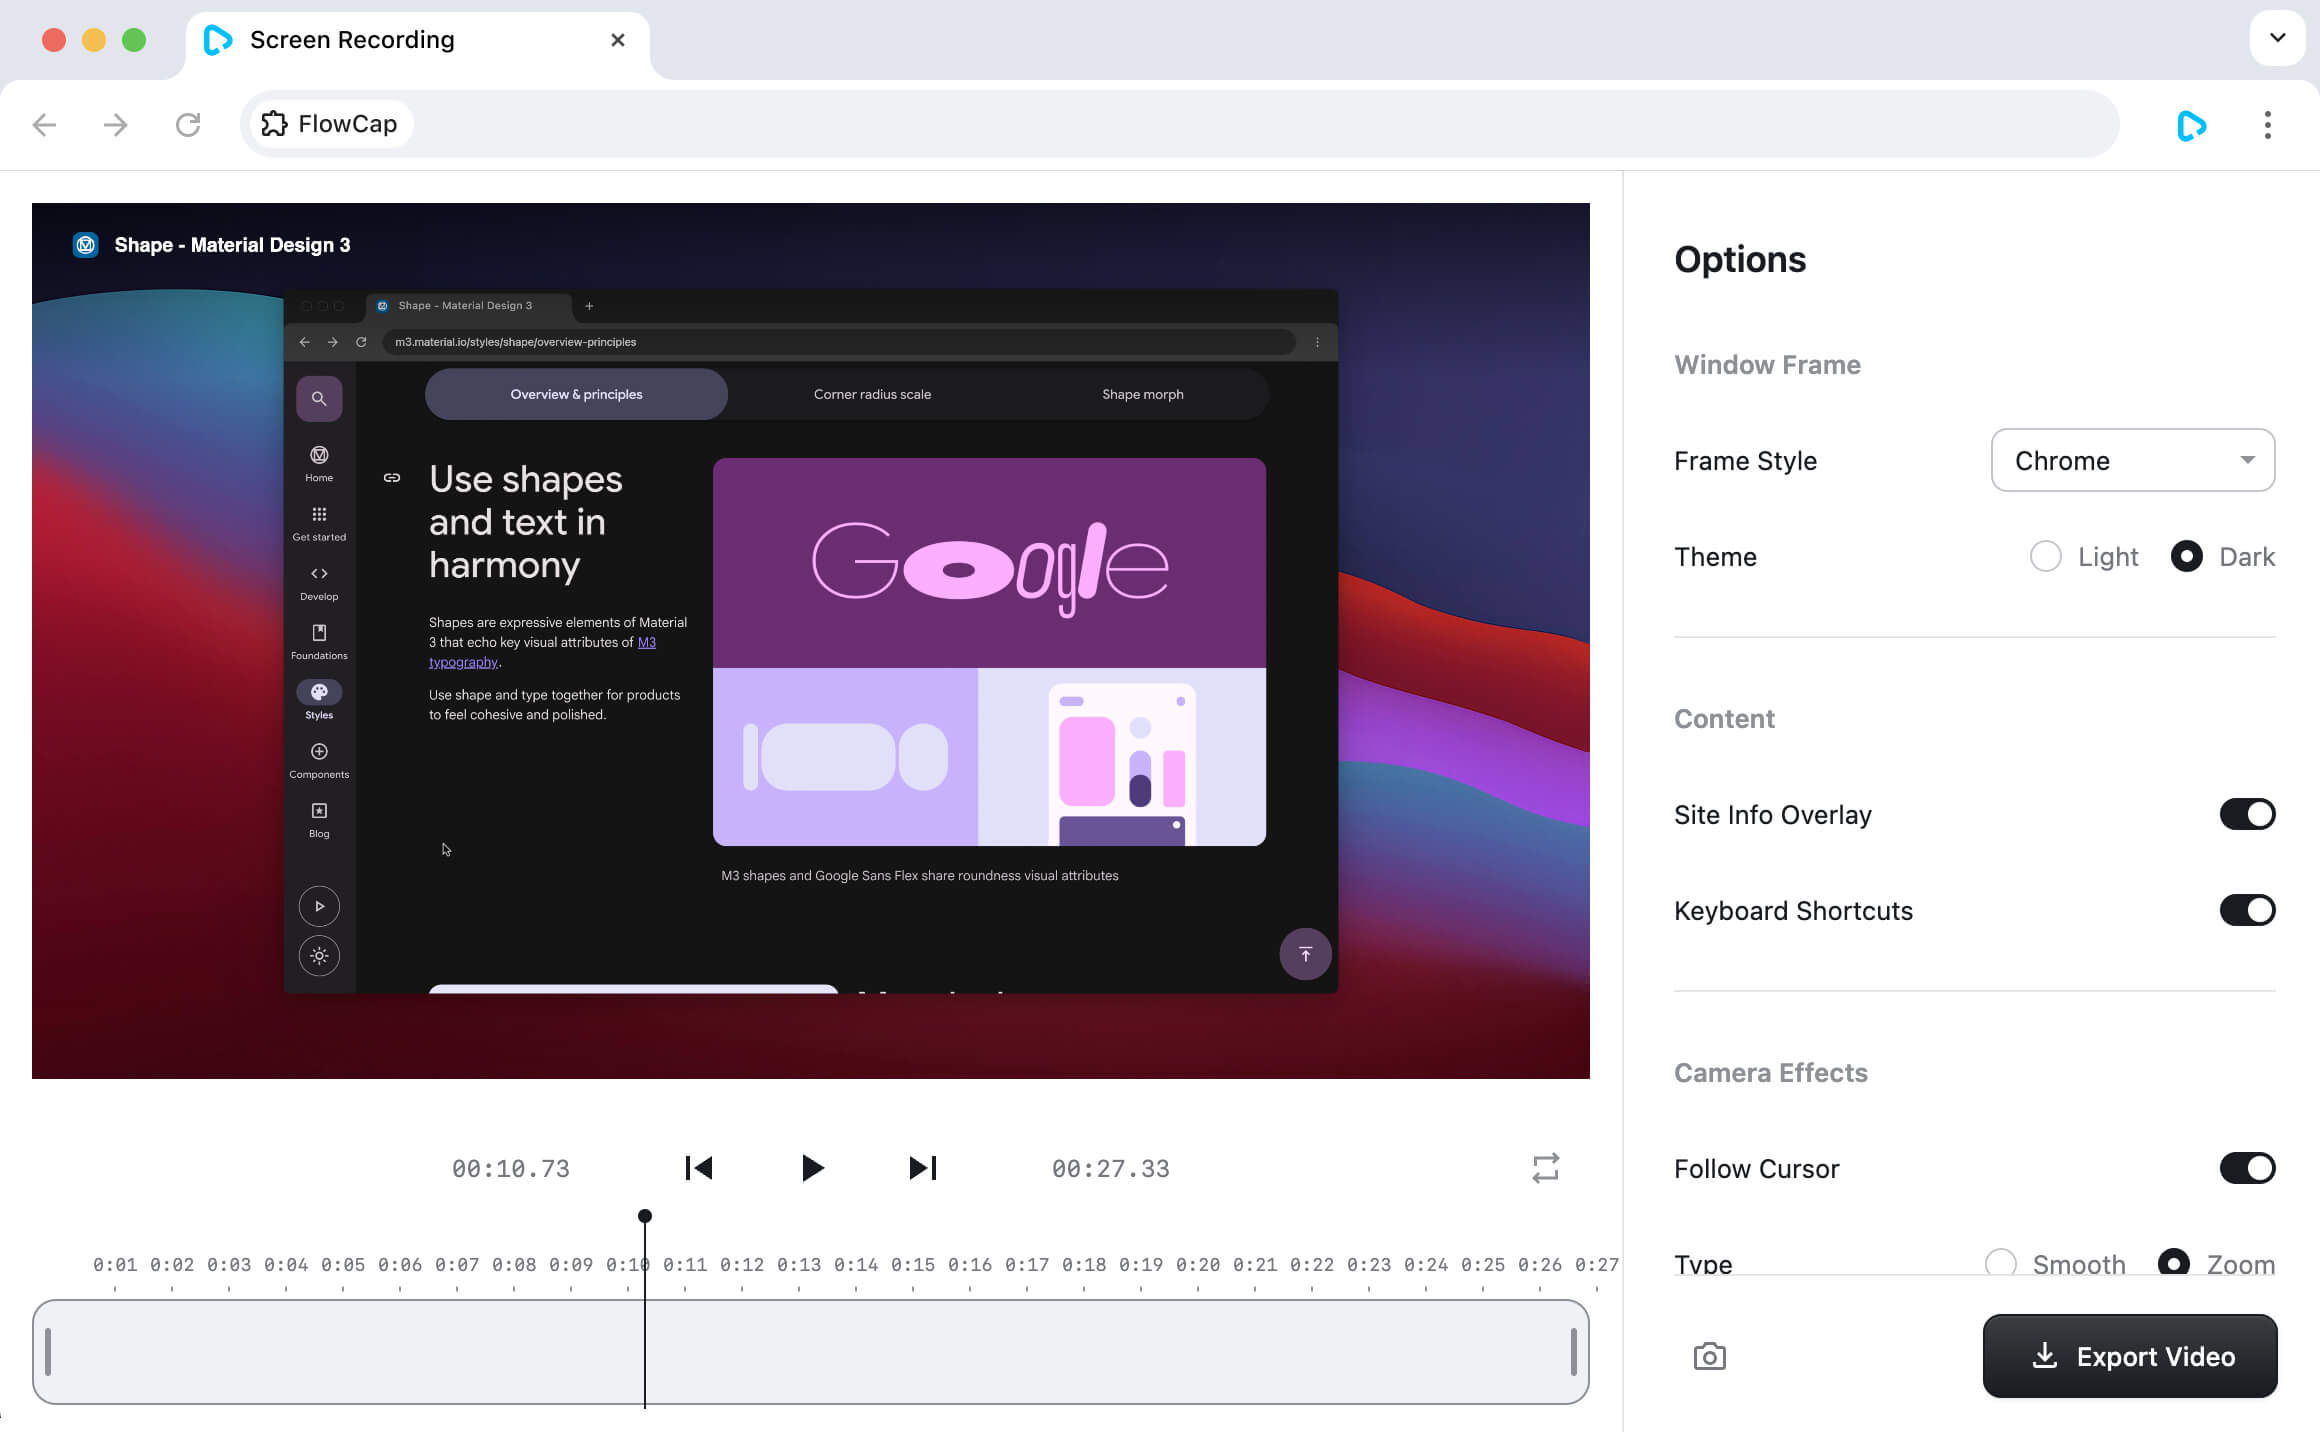Click the scroll-to-top arrow button in preview
The width and height of the screenshot is (2320, 1432).
pos(1305,954)
